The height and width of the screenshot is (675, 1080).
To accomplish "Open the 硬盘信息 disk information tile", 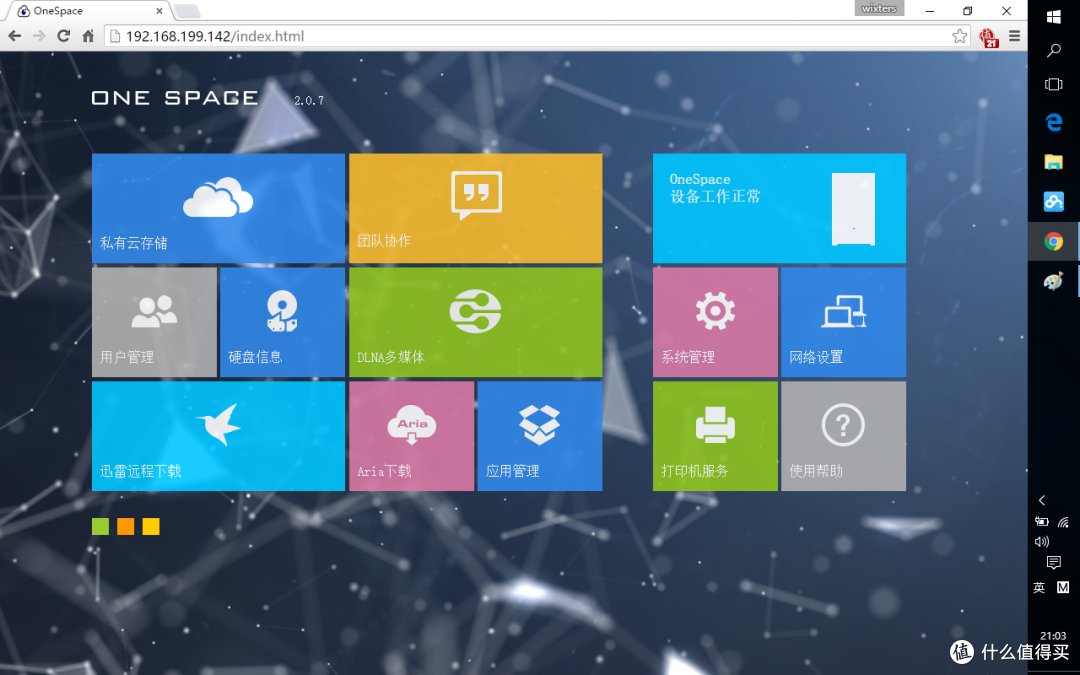I will 282,322.
